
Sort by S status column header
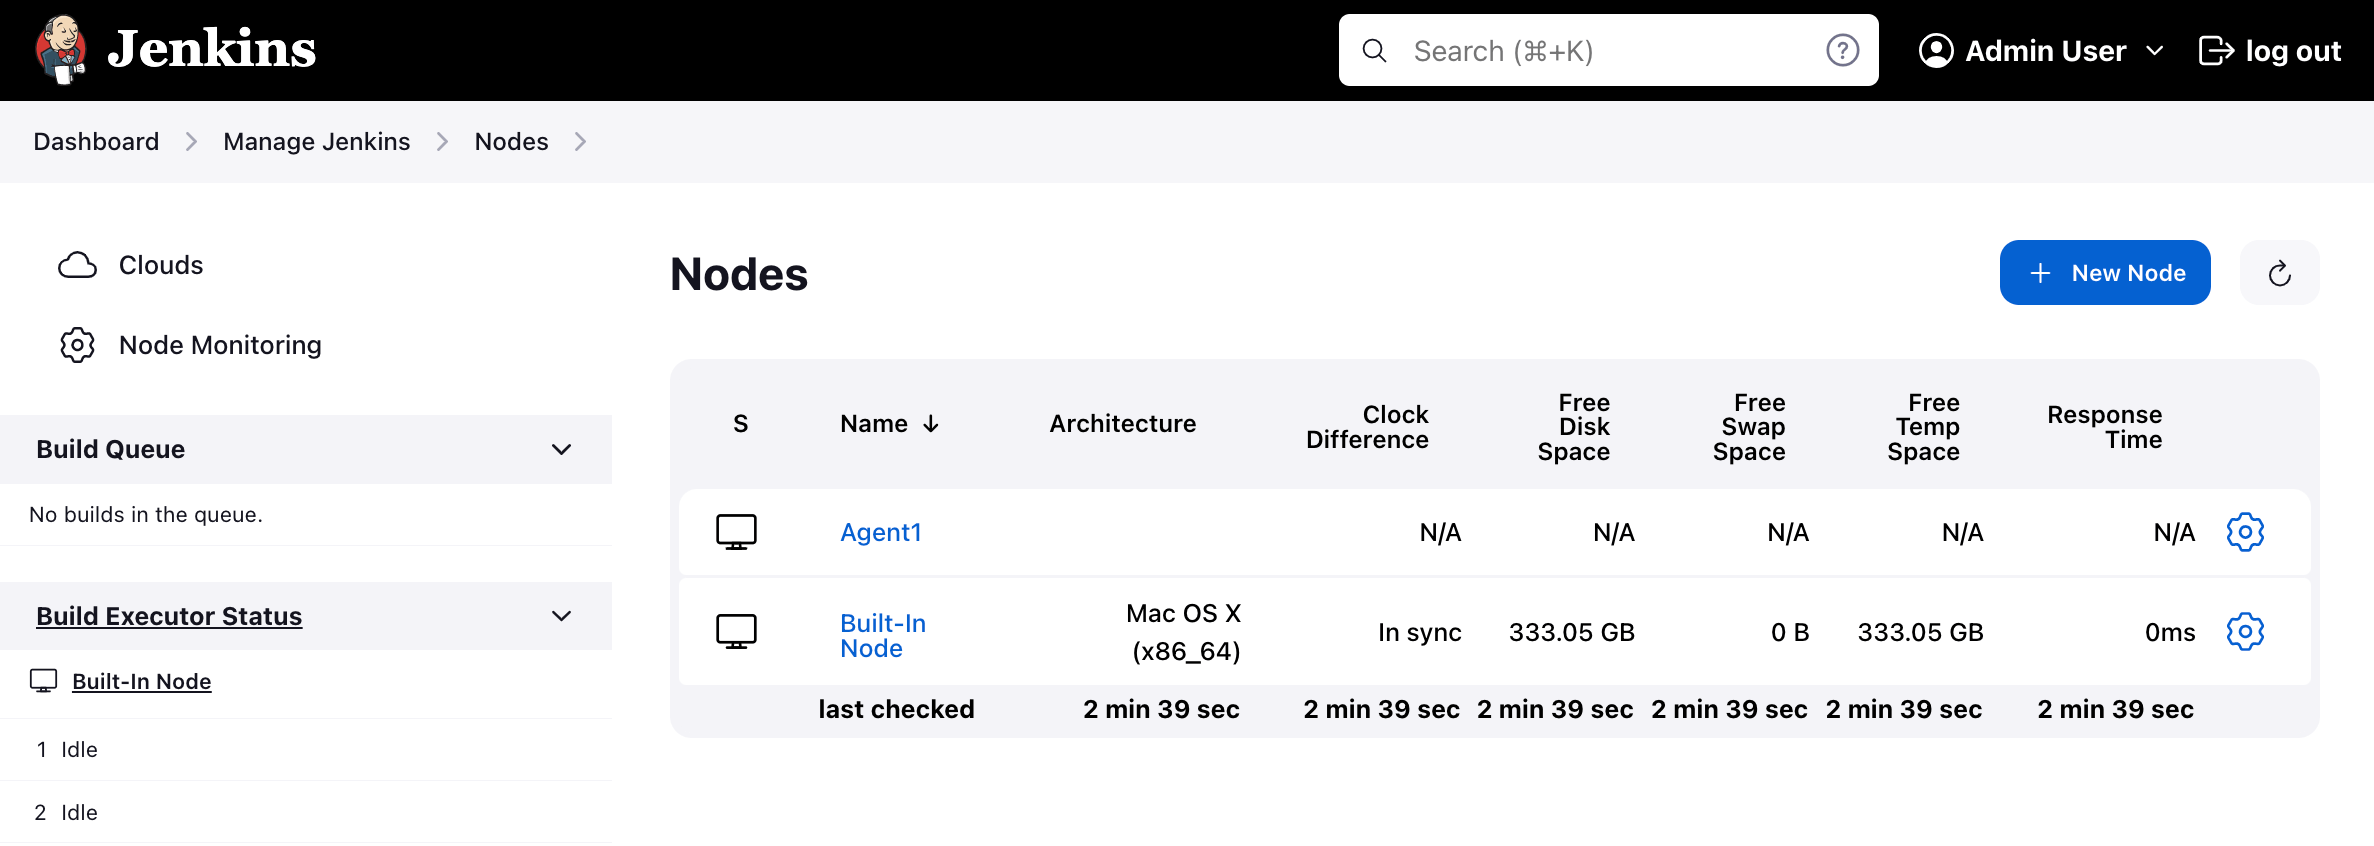(741, 424)
